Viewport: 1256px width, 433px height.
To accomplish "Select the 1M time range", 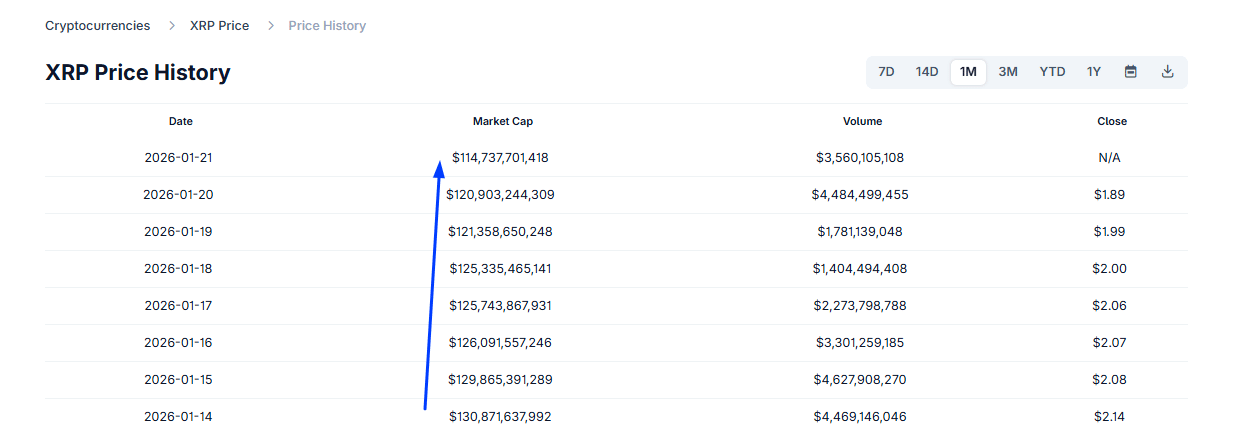I will pos(968,71).
